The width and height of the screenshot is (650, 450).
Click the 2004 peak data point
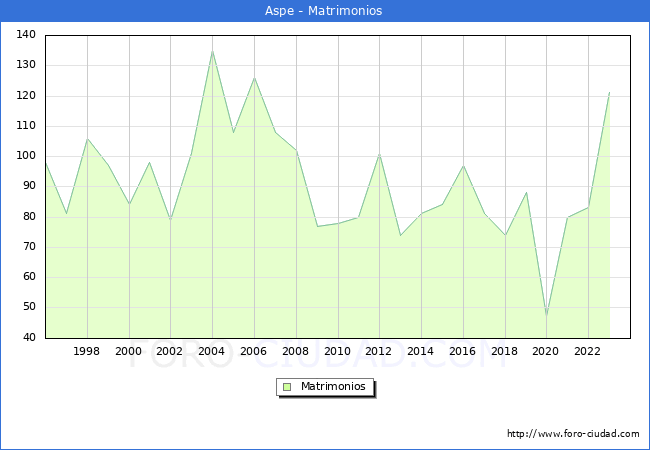[212, 51]
